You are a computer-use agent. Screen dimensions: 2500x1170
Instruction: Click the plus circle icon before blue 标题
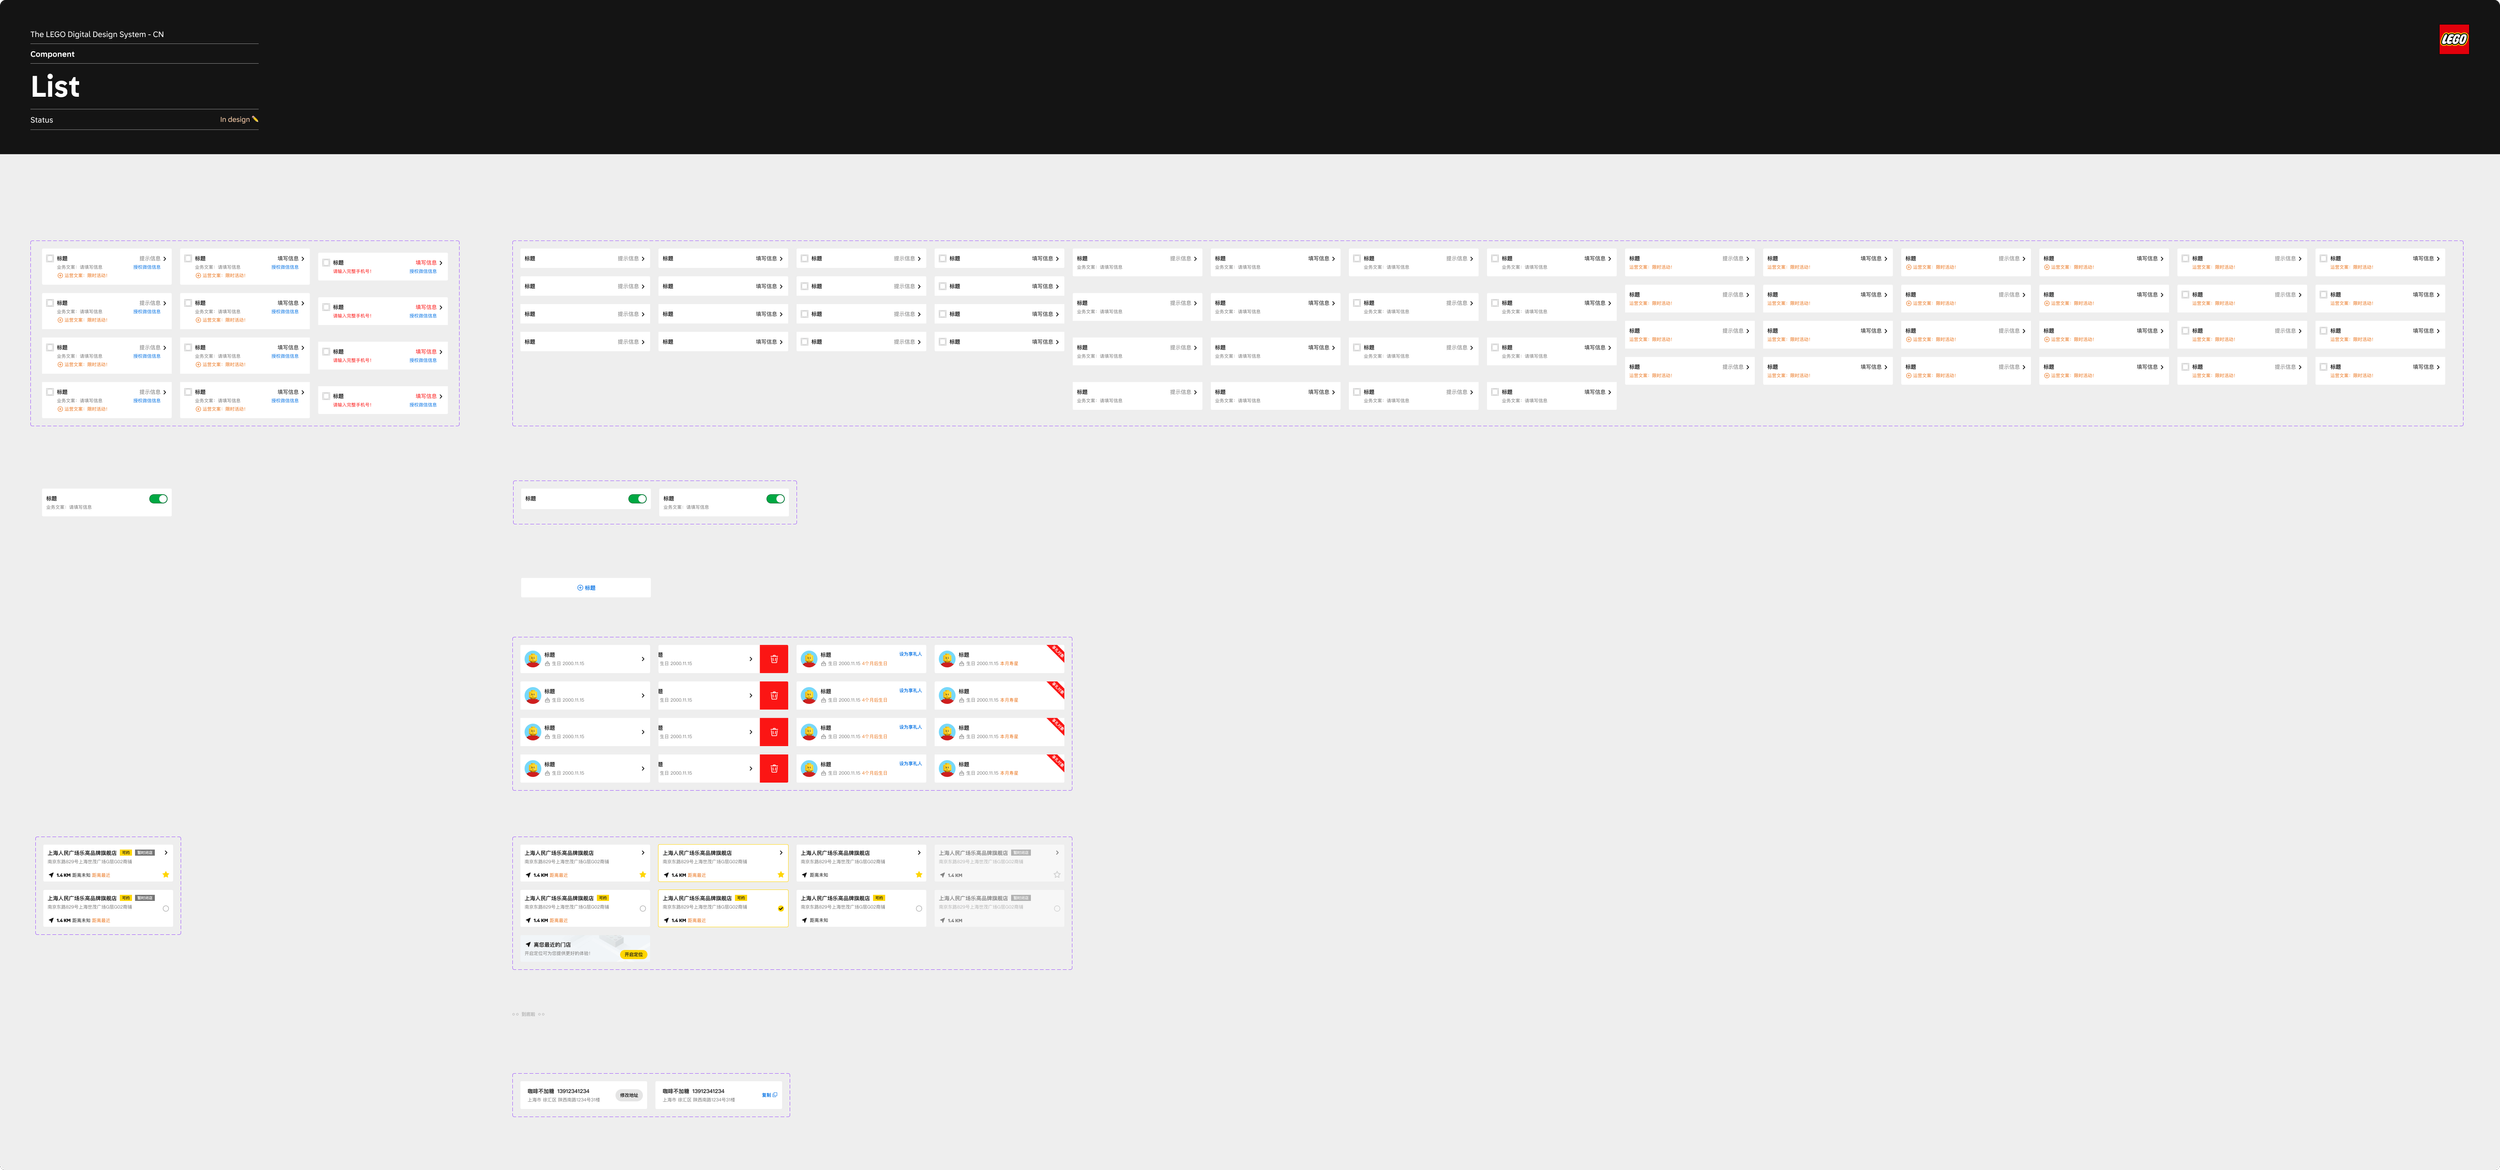tap(580, 588)
